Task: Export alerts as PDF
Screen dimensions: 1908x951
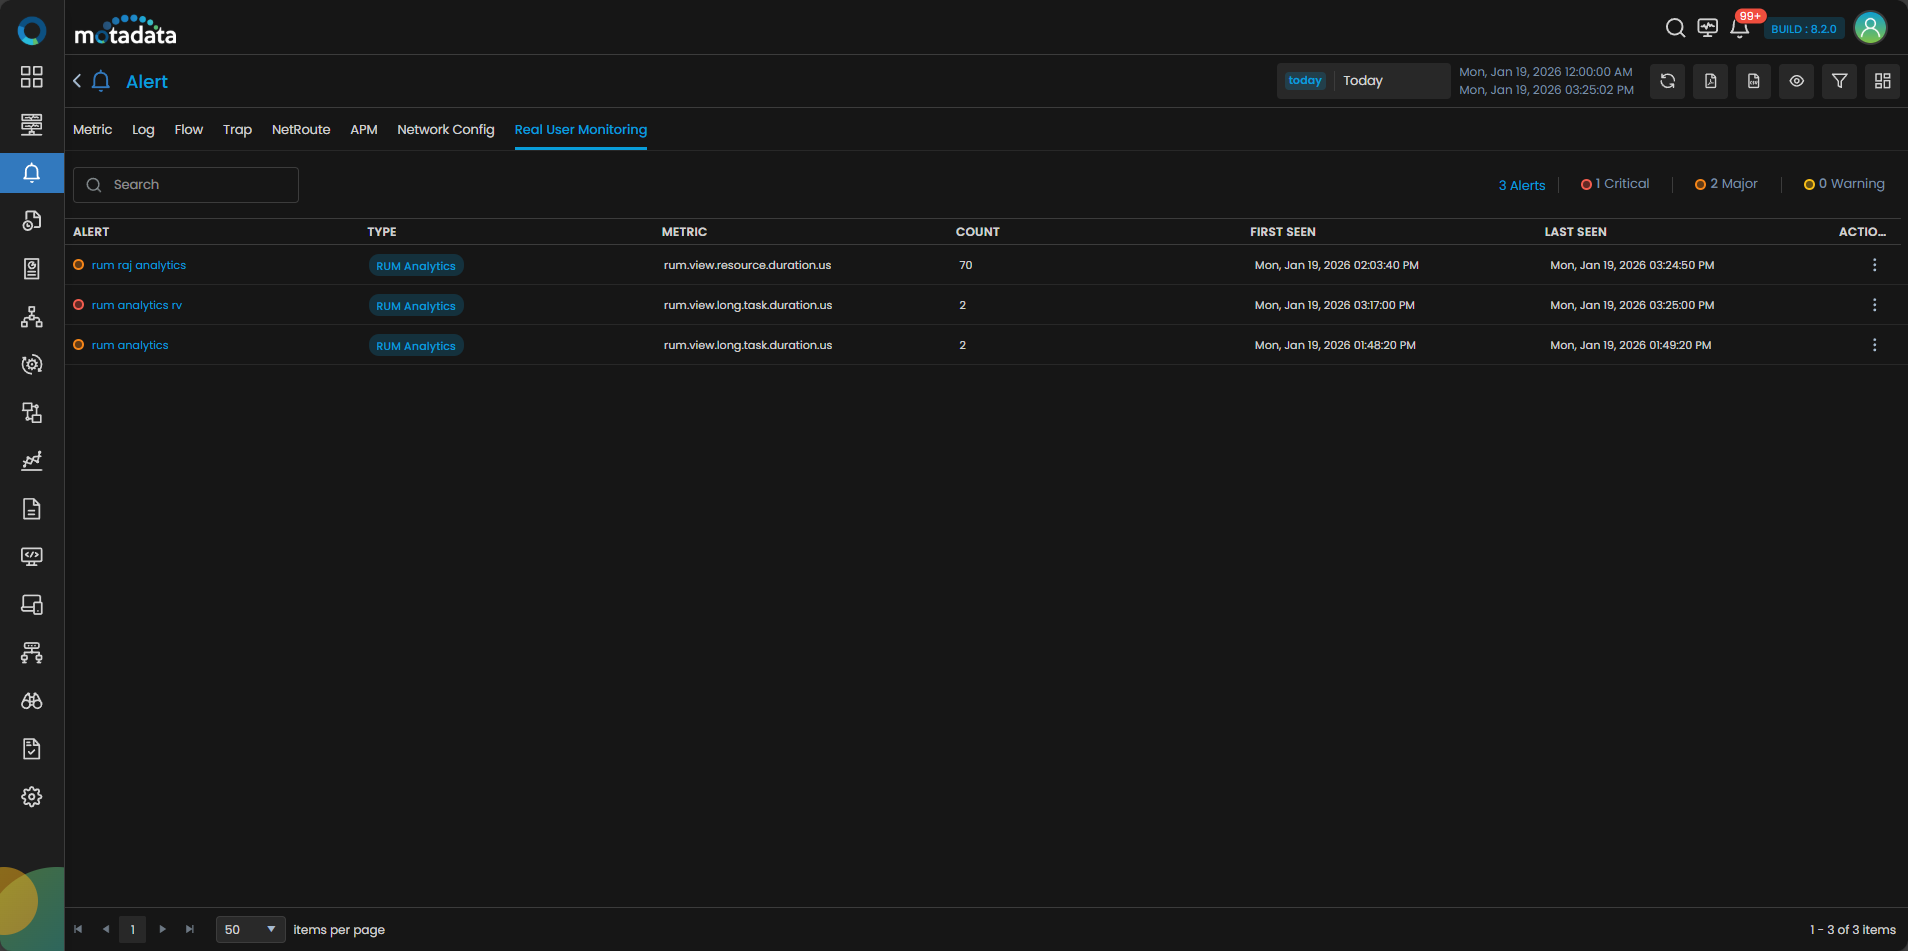Action: [x=1710, y=81]
